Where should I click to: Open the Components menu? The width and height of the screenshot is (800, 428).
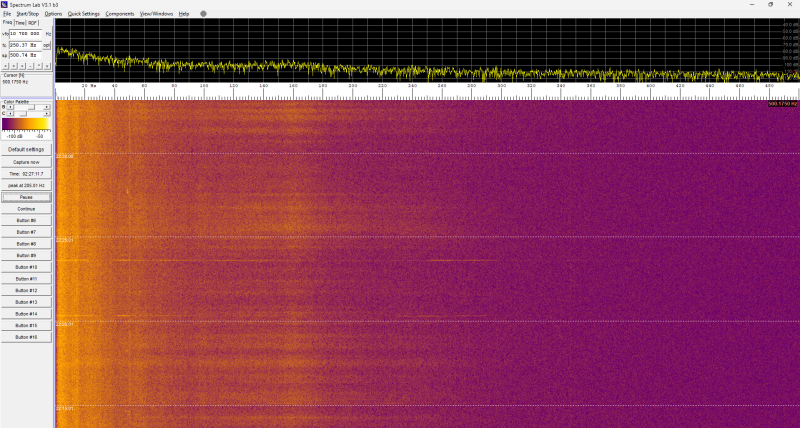[x=120, y=14]
